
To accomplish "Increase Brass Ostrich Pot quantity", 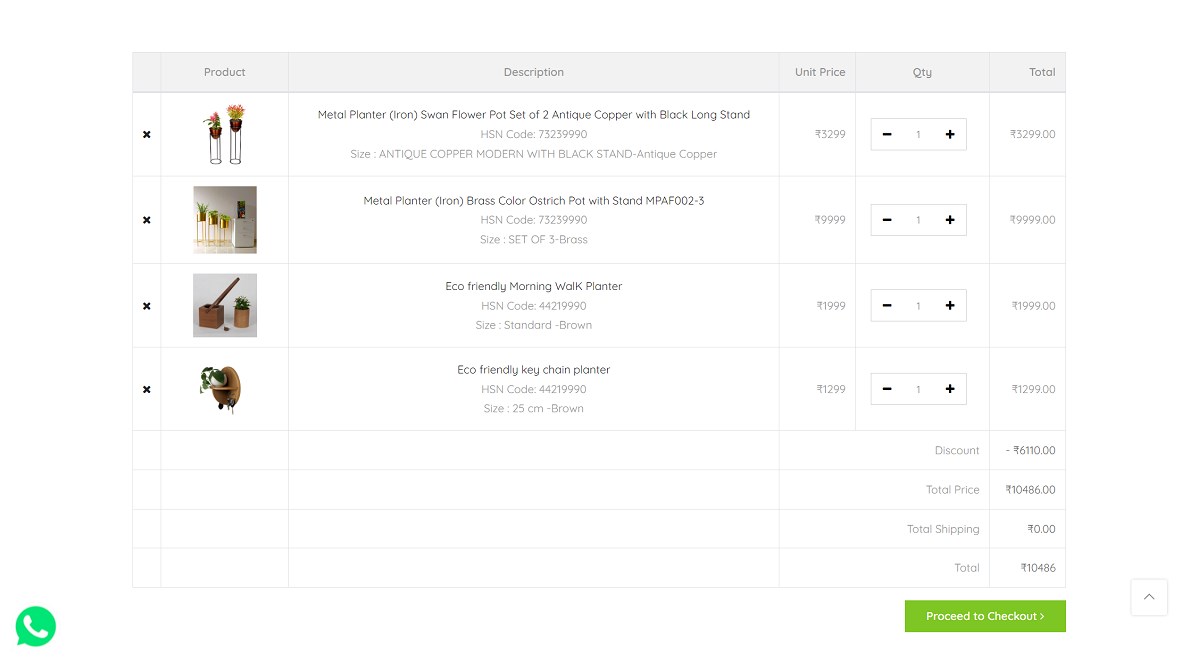I will [x=950, y=220].
